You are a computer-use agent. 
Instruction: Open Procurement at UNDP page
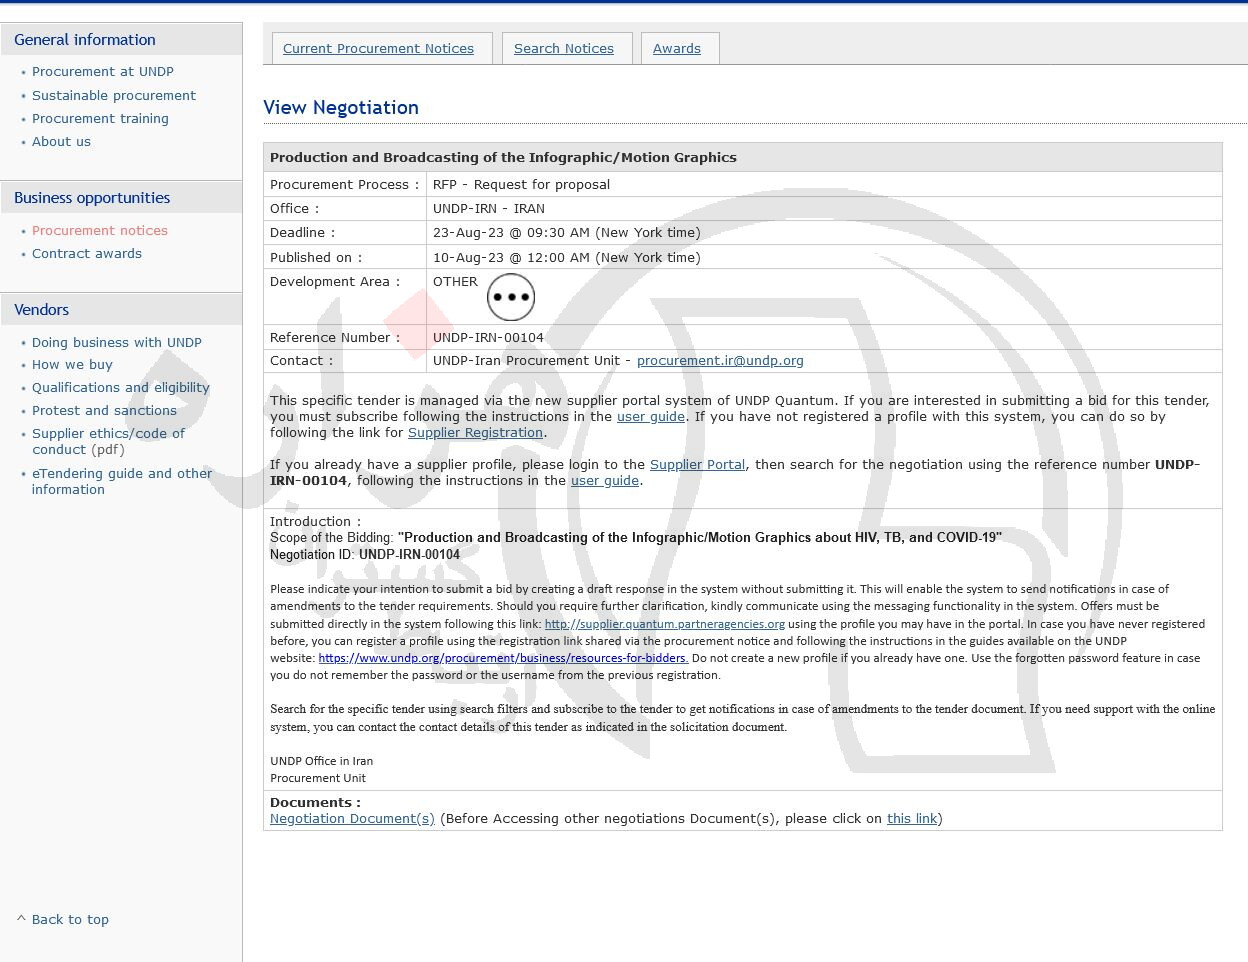pos(103,72)
